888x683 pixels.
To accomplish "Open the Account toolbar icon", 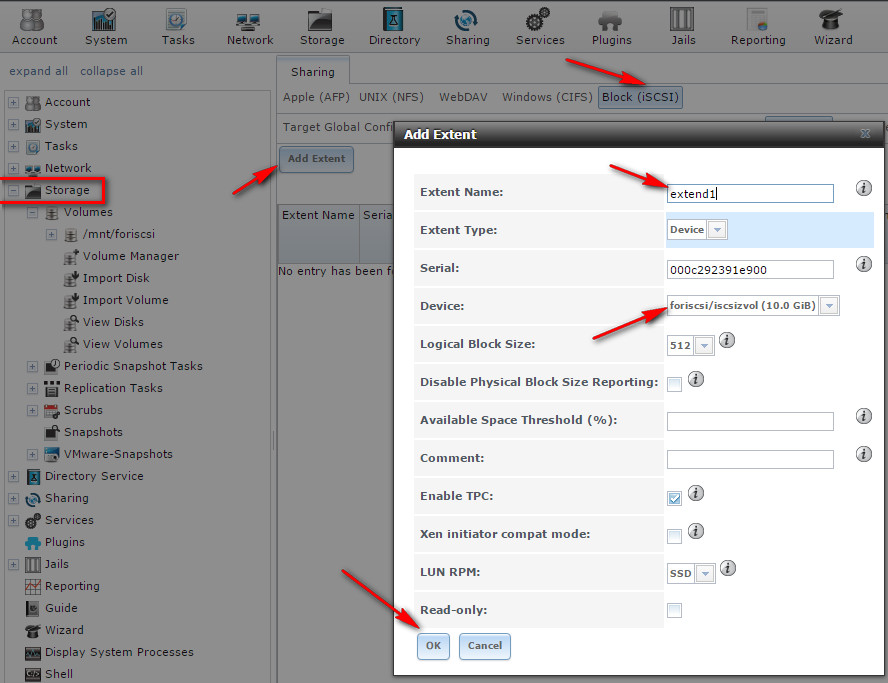I will (34, 27).
